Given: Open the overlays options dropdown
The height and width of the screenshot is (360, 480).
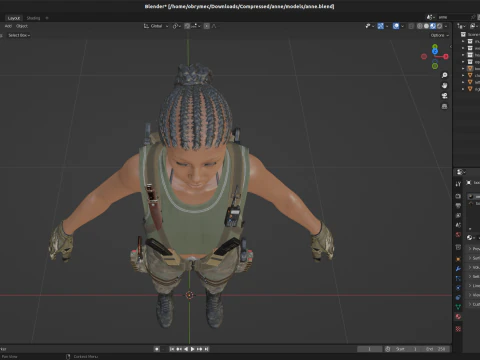Looking at the screenshot, I should click(403, 26).
